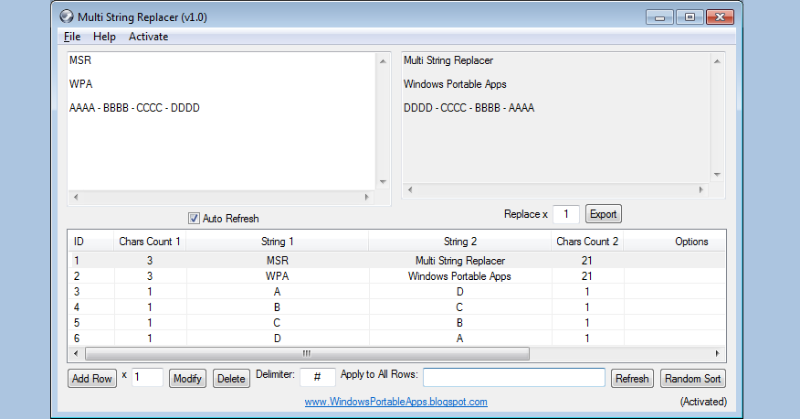Click the Windows Portable Apps output line
Viewport: 800px width, 419px height.
click(x=455, y=84)
